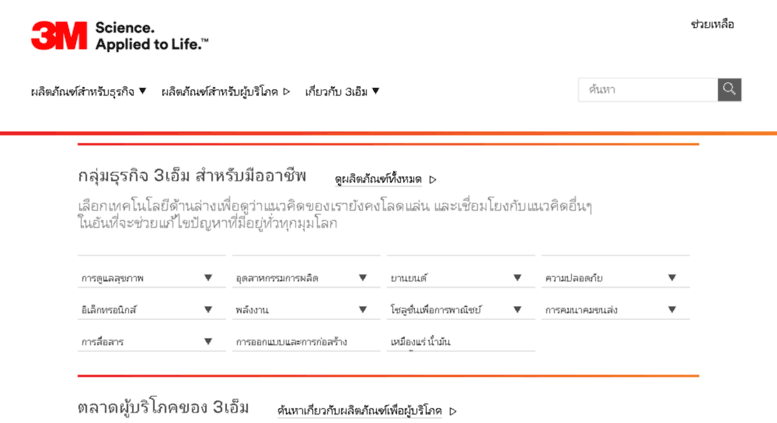Image resolution: width=777 pixels, height=423 pixels.
Task: Click arrow icon beside ค้นหาเกี่ยวกับผลิตภัณฑ์เพื่อผู้บริโภค
Action: click(452, 411)
